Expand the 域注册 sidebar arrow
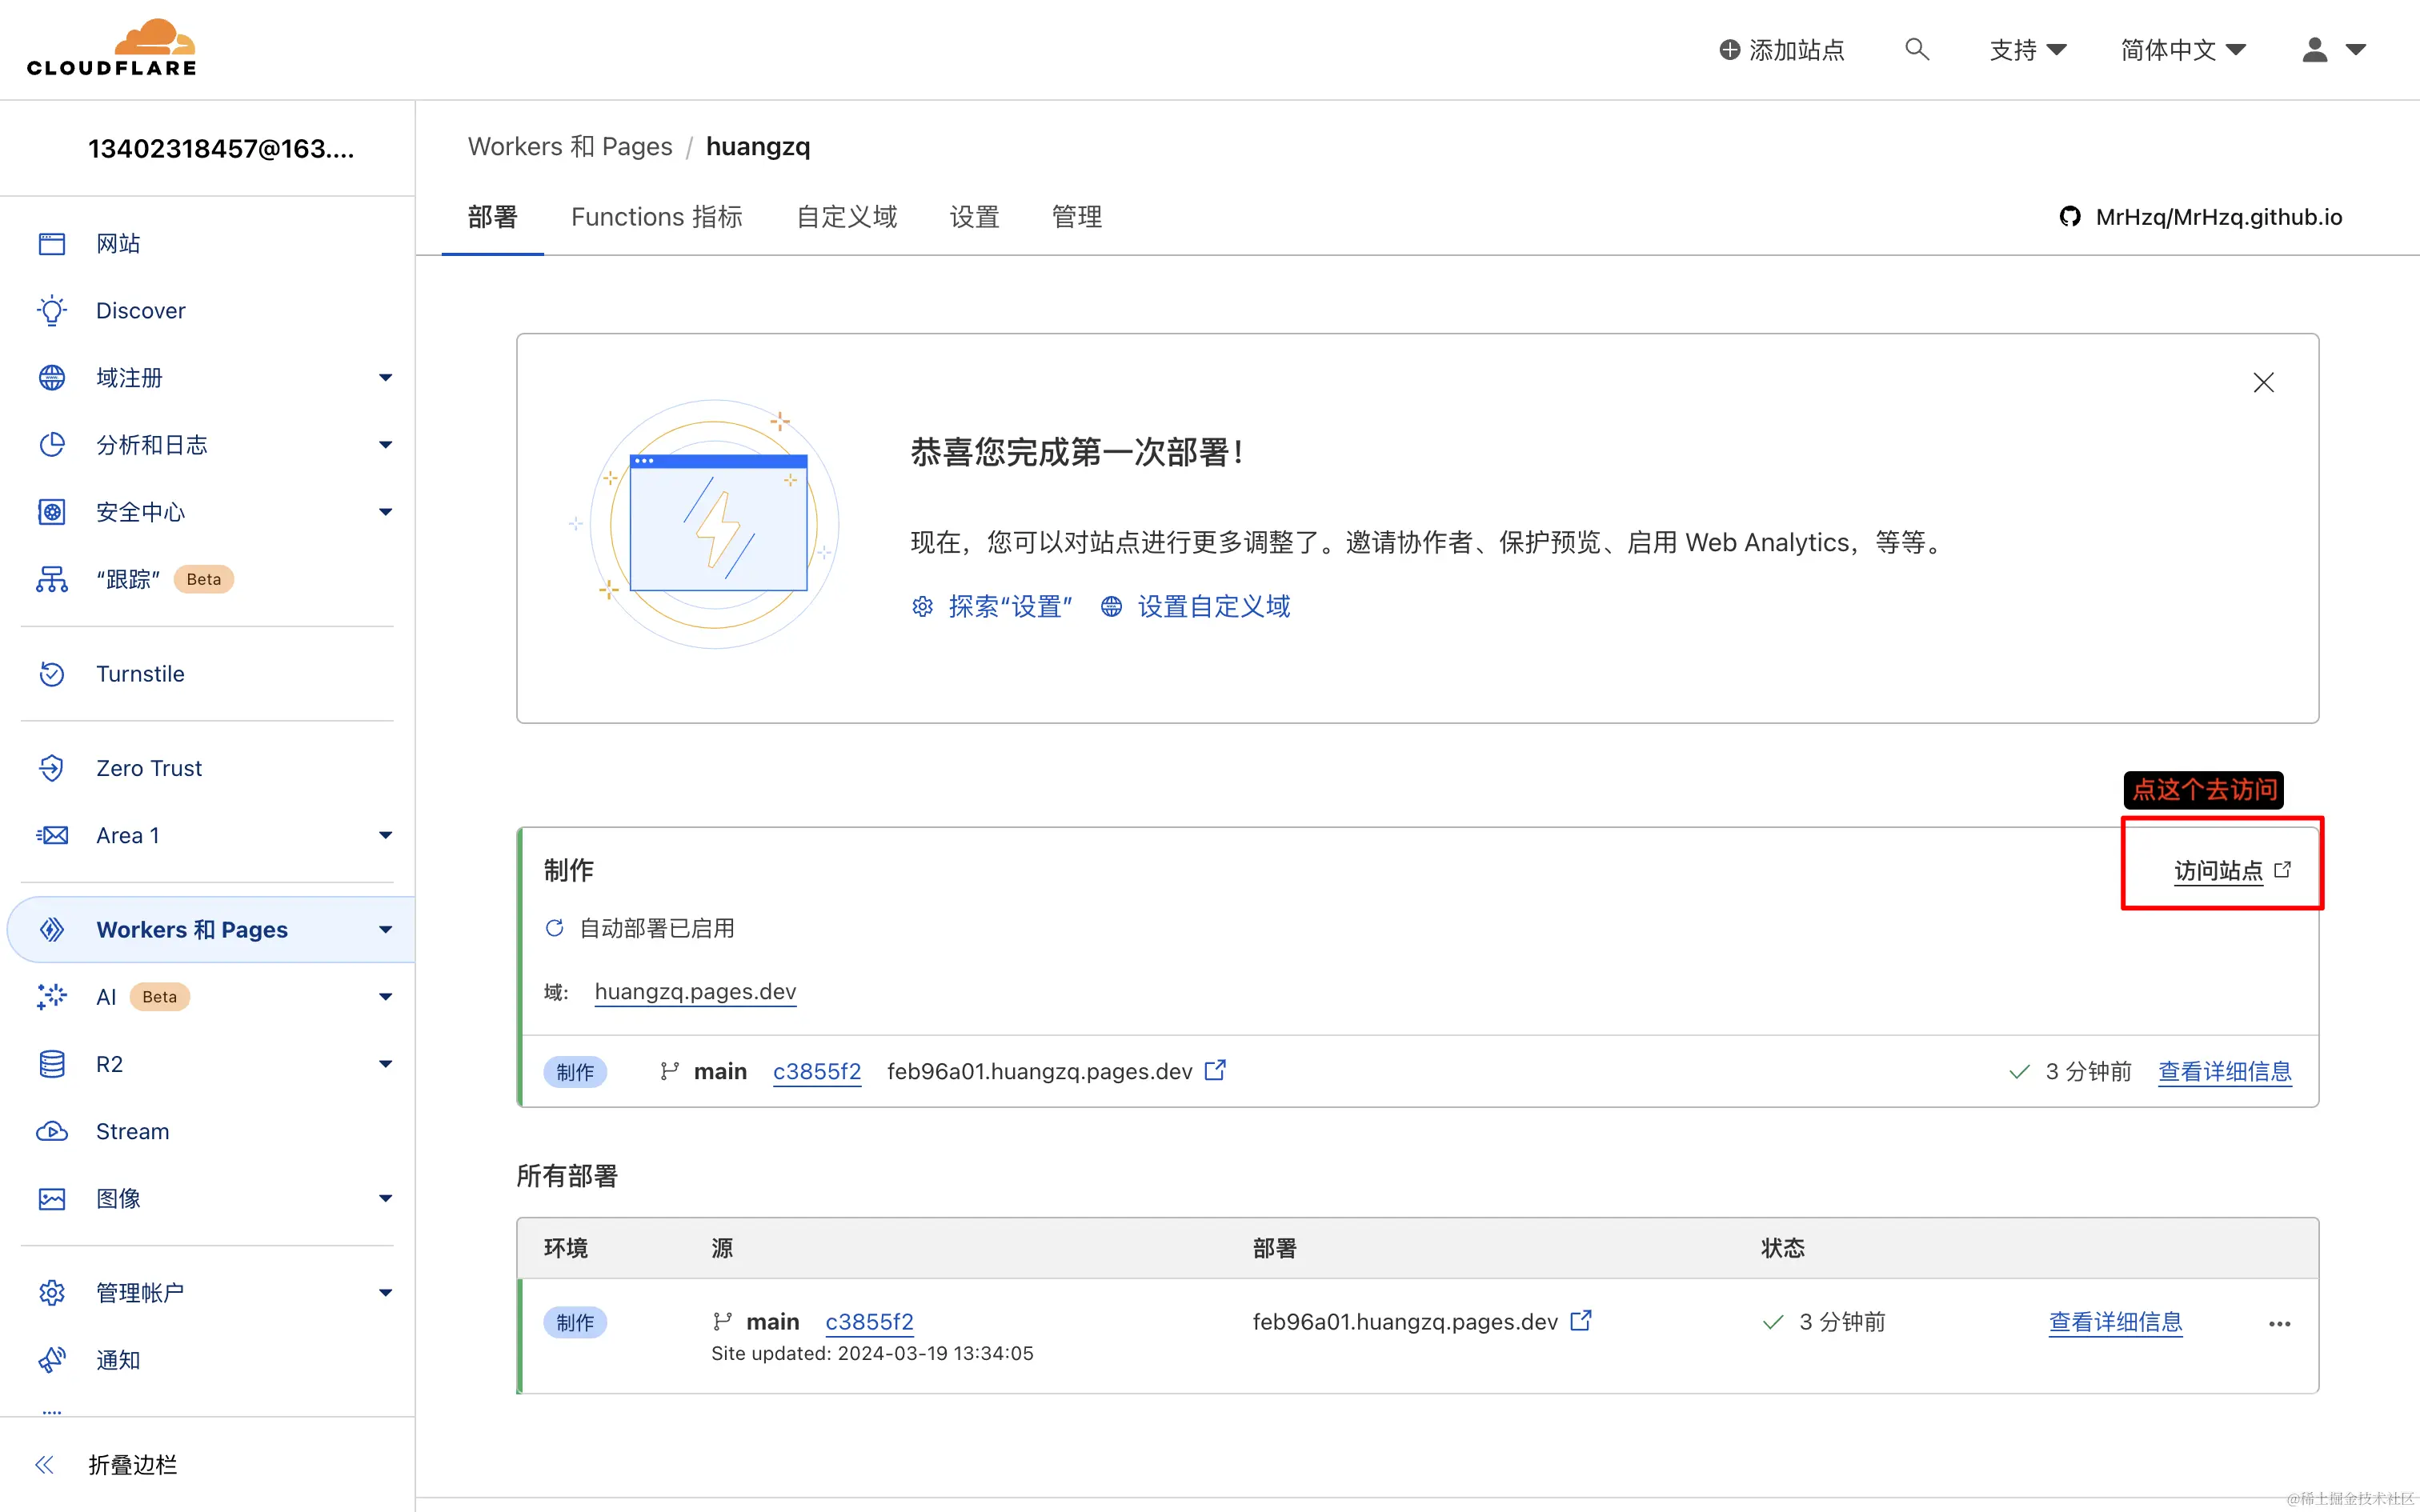The height and width of the screenshot is (1512, 2420). (385, 378)
